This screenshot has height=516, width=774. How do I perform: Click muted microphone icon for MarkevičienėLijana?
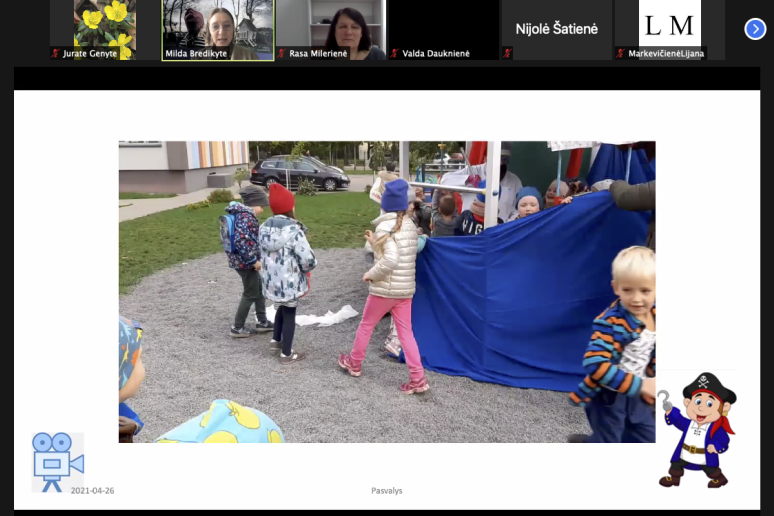point(620,53)
